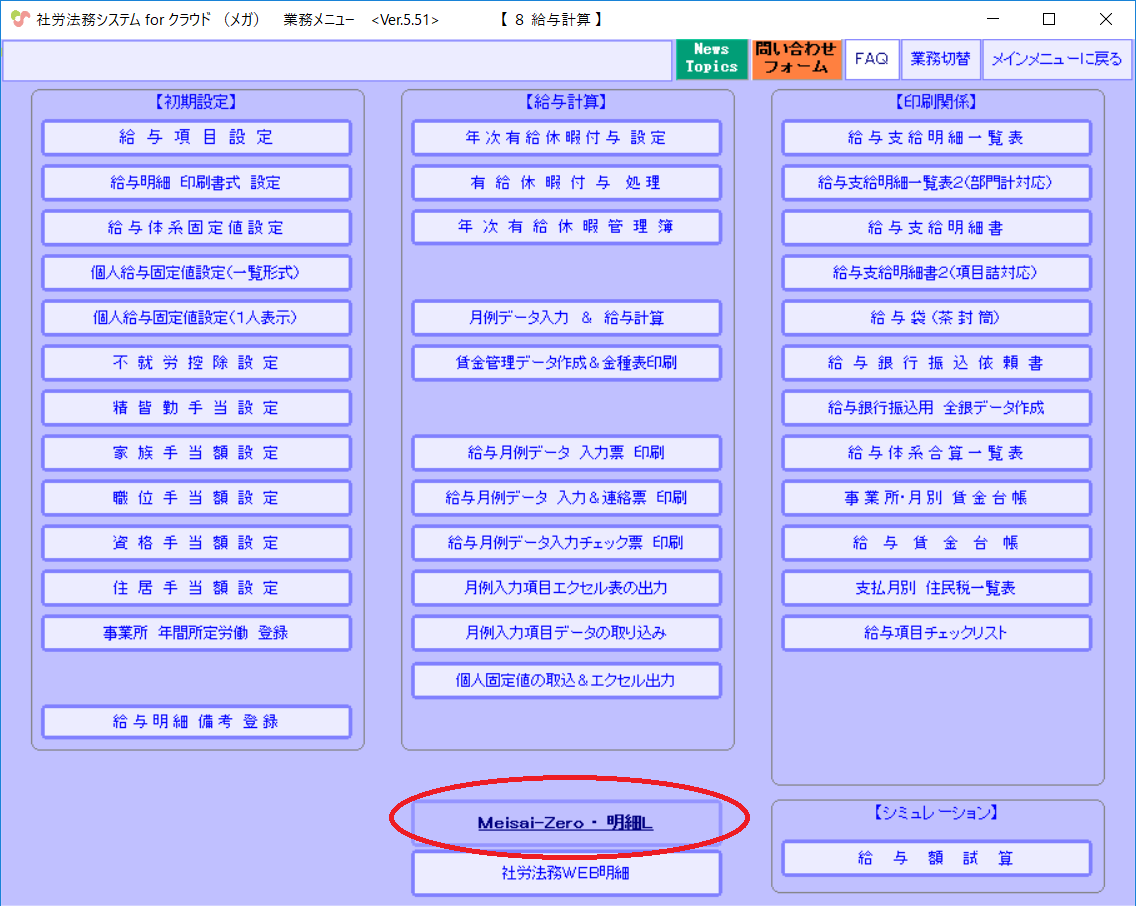Open 事業所 年間所定労働 登録
The width and height of the screenshot is (1136, 906).
196,632
